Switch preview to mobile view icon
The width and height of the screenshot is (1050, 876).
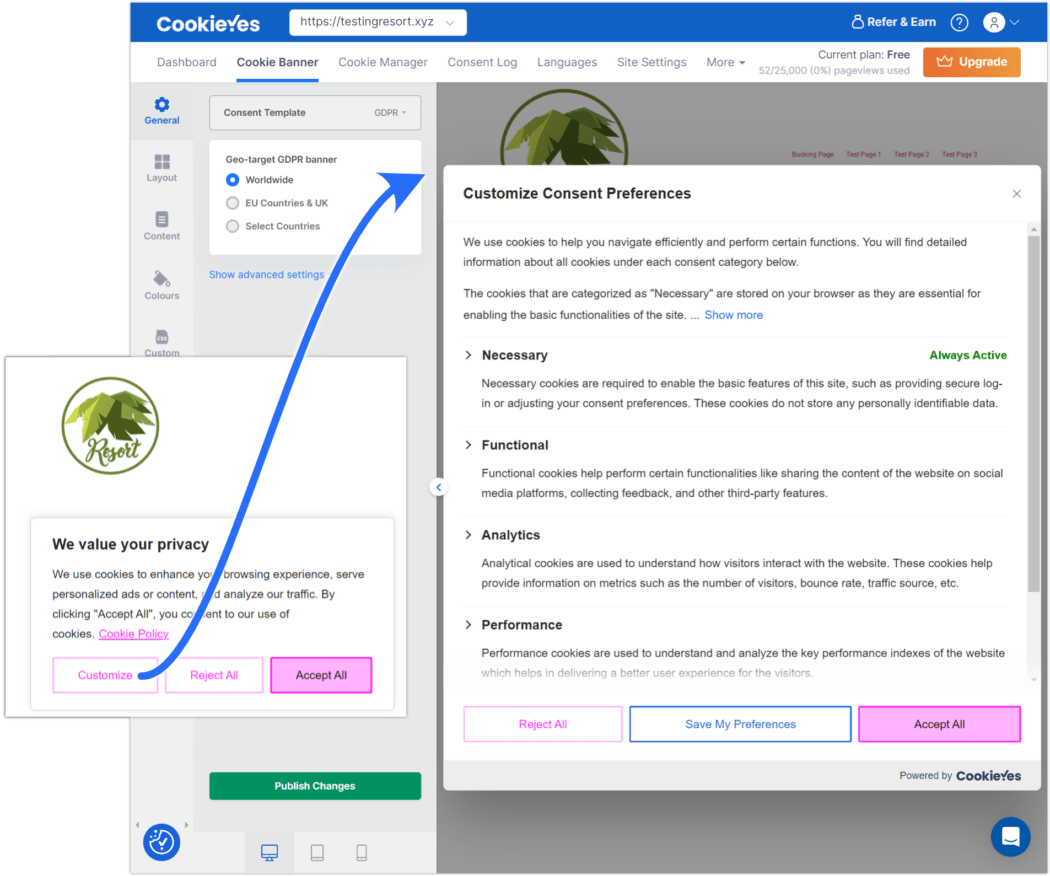(362, 852)
